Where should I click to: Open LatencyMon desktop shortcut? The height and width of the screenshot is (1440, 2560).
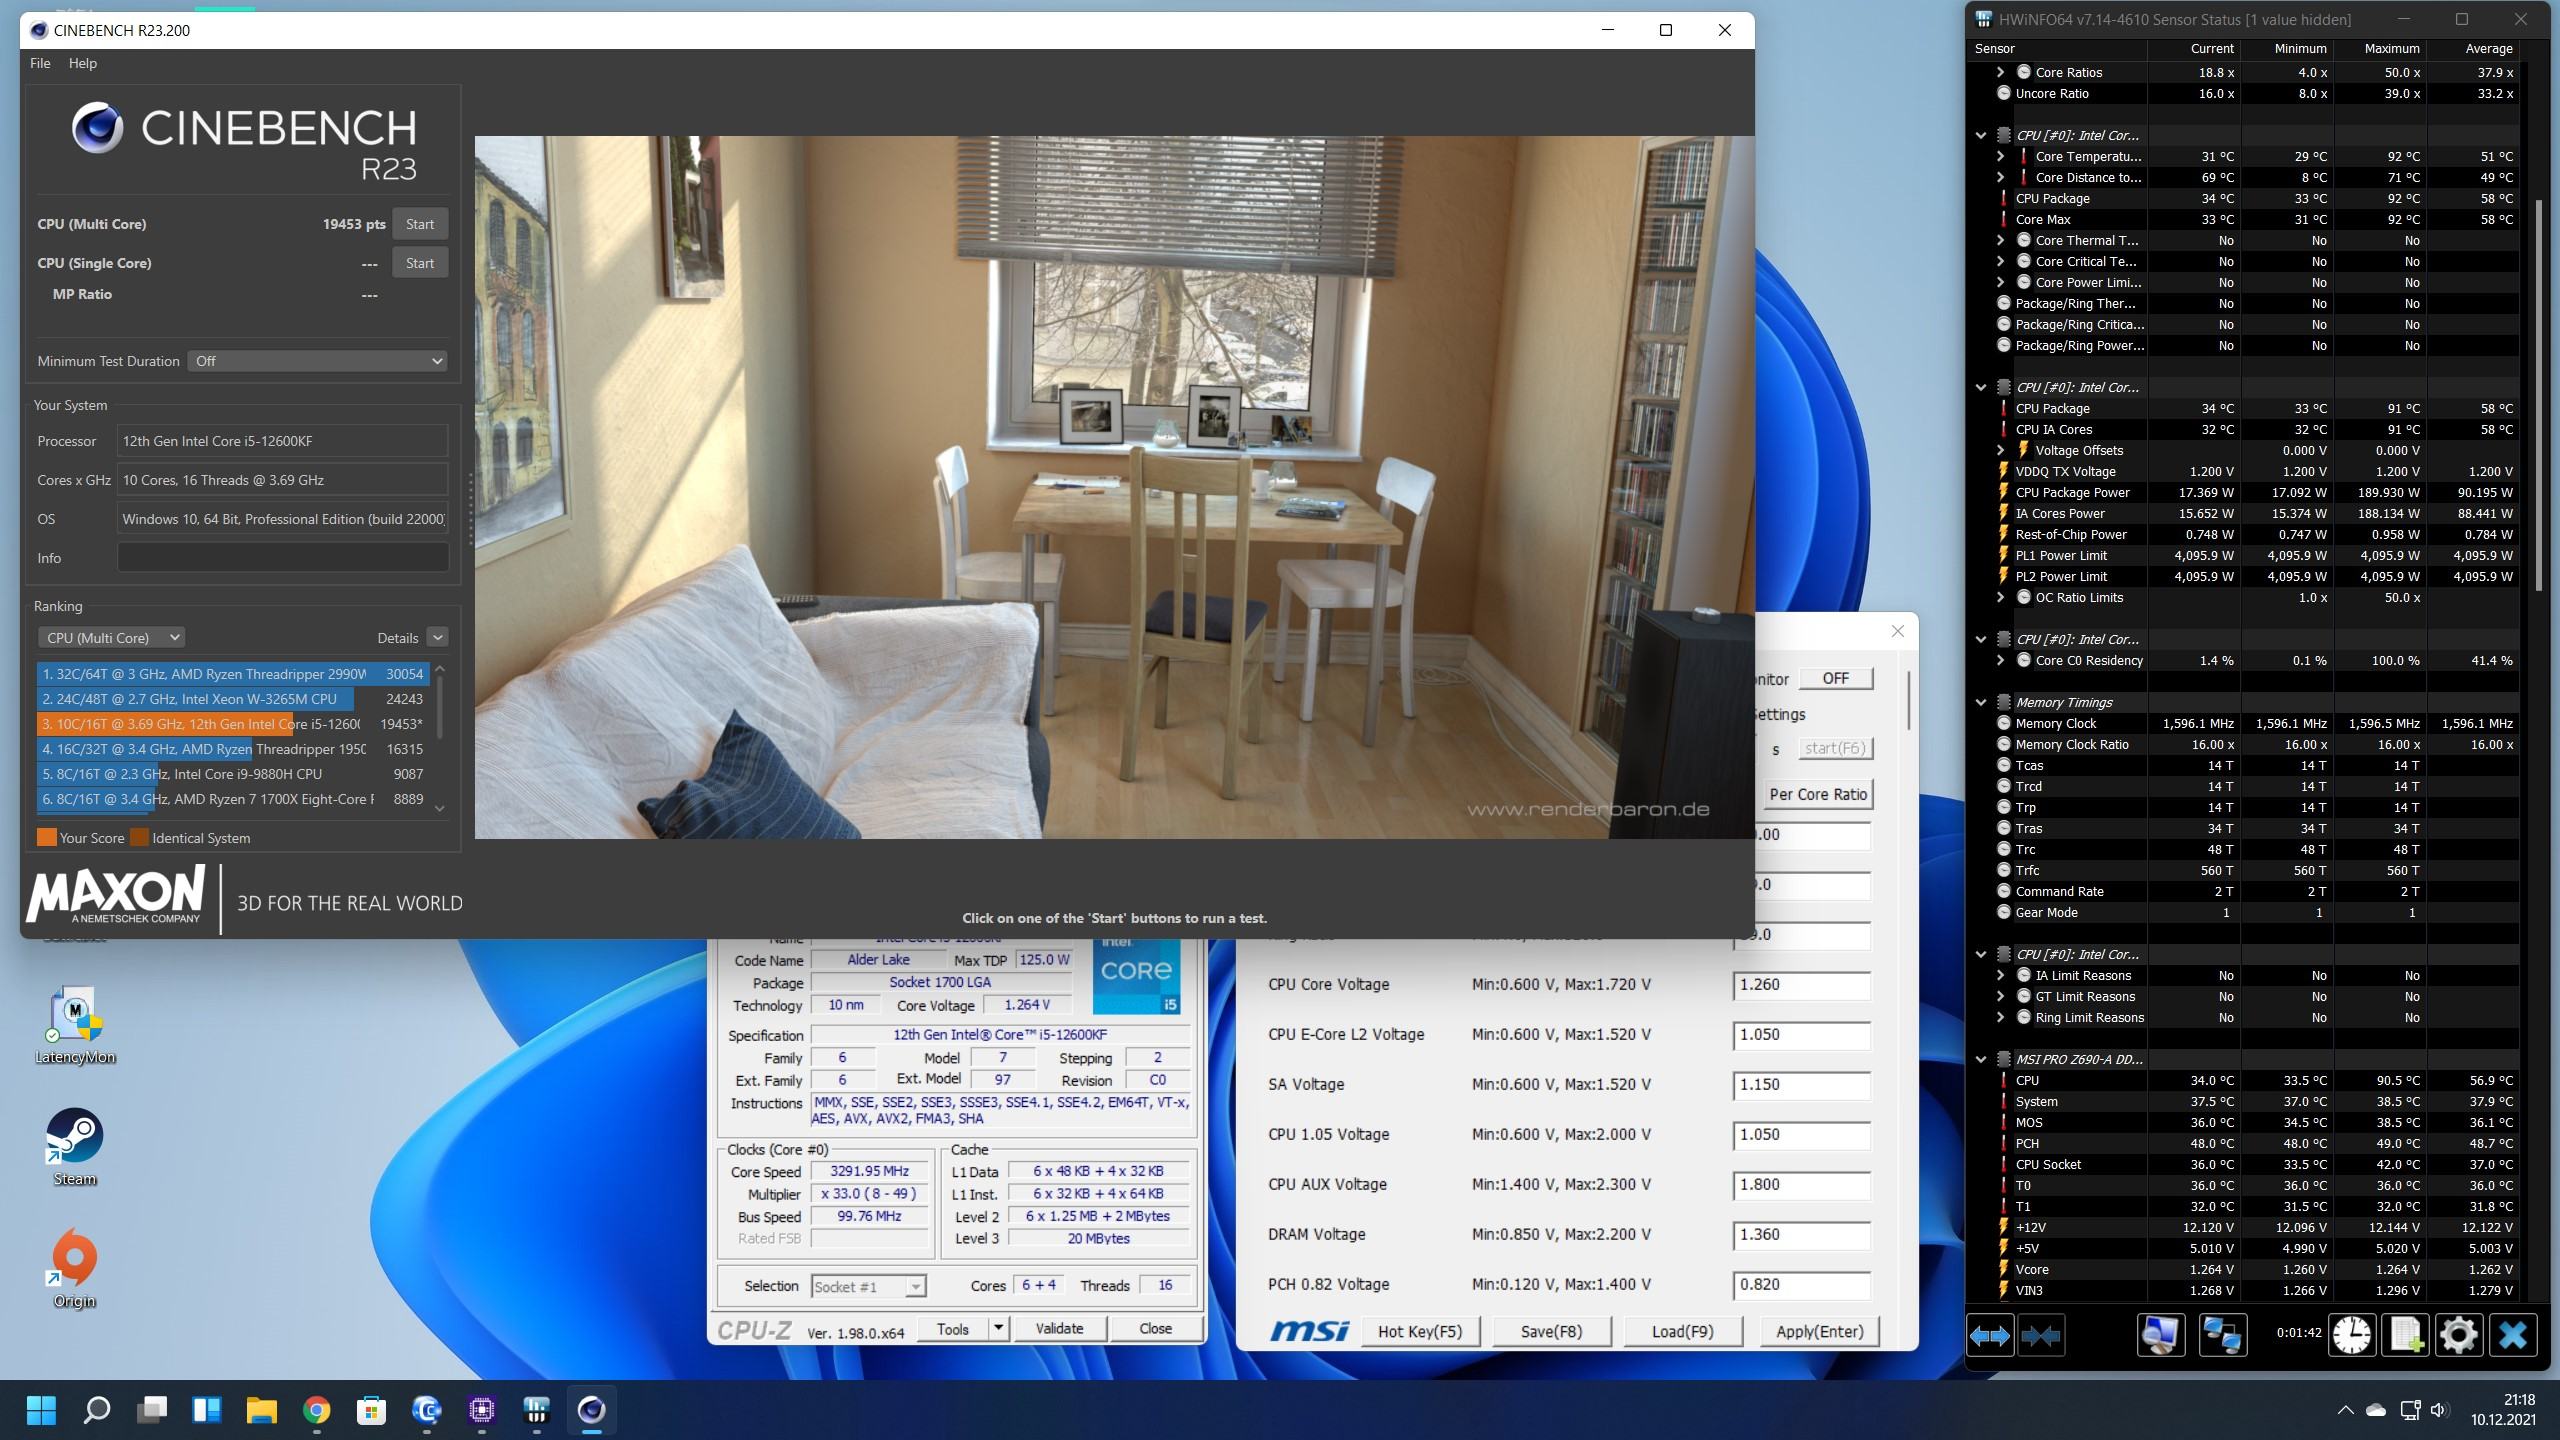(x=74, y=1026)
